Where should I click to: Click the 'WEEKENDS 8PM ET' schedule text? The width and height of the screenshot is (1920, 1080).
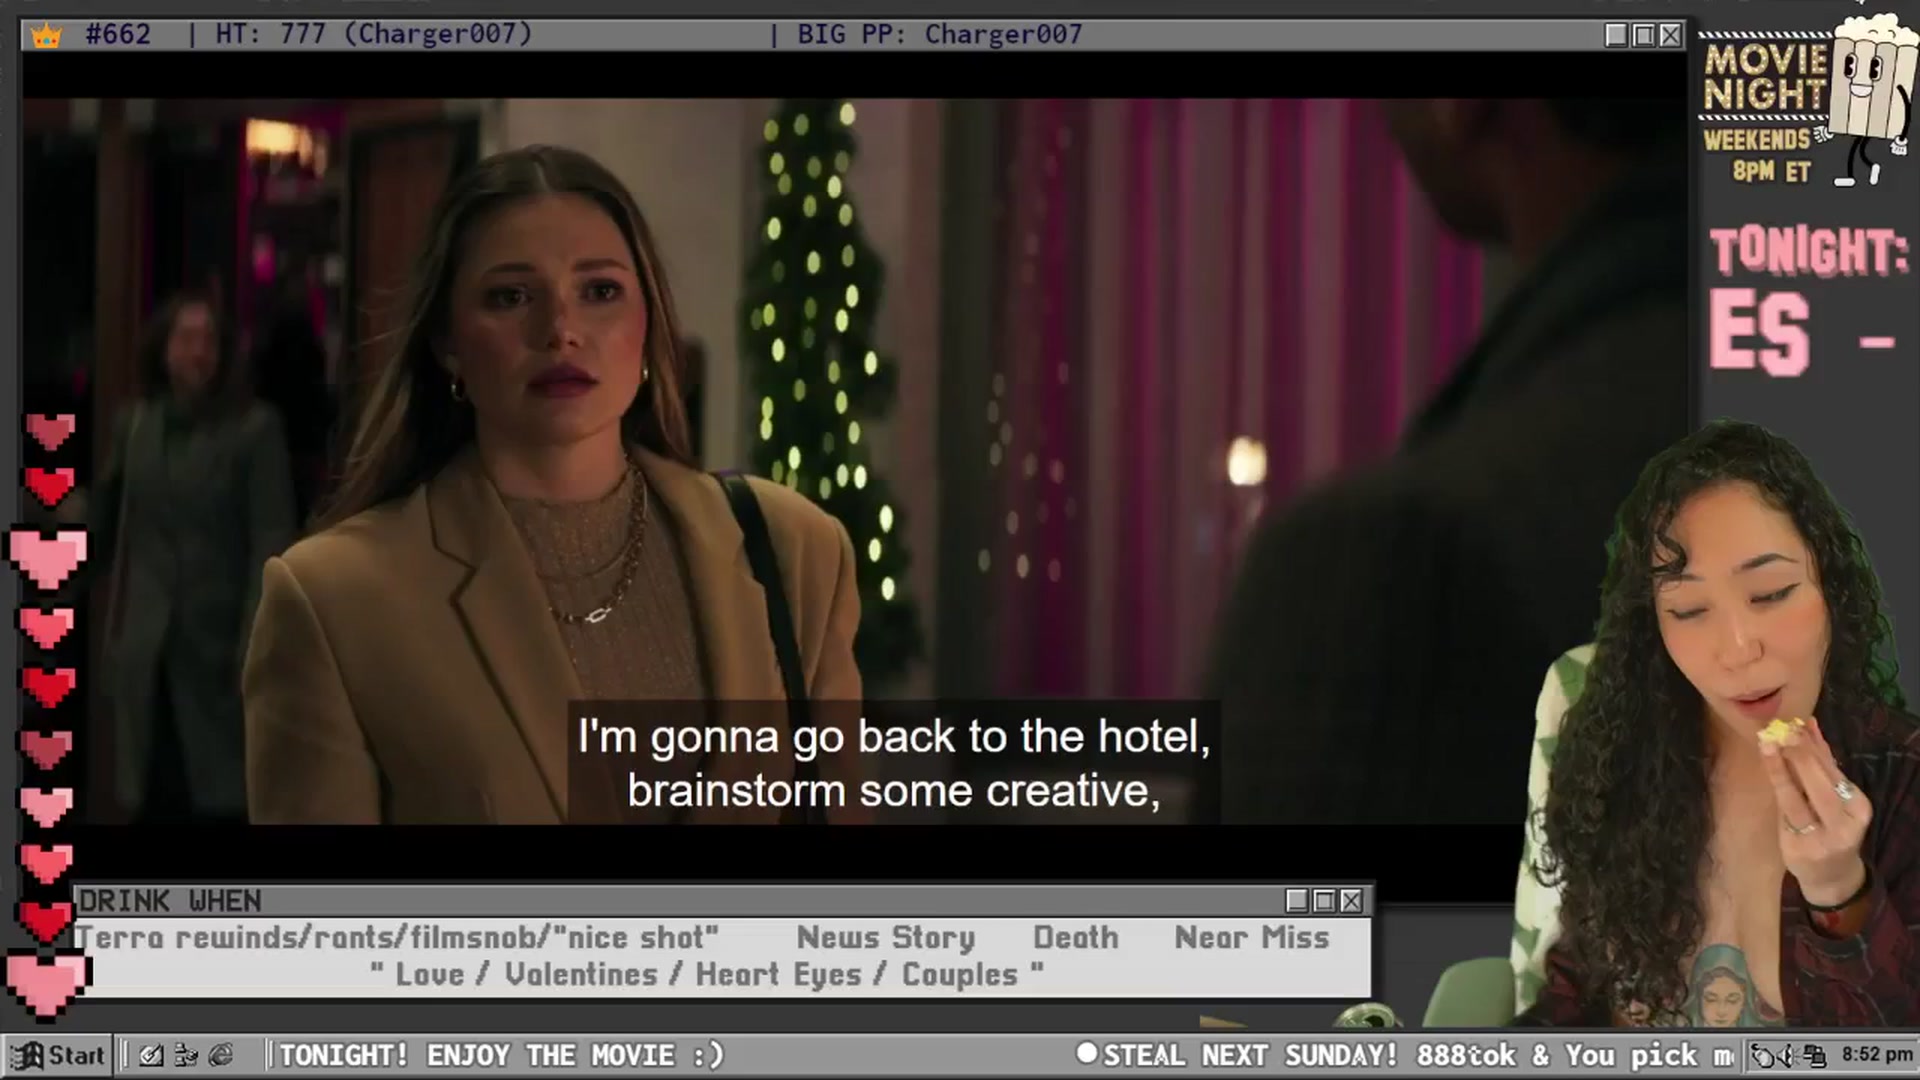1759,155
